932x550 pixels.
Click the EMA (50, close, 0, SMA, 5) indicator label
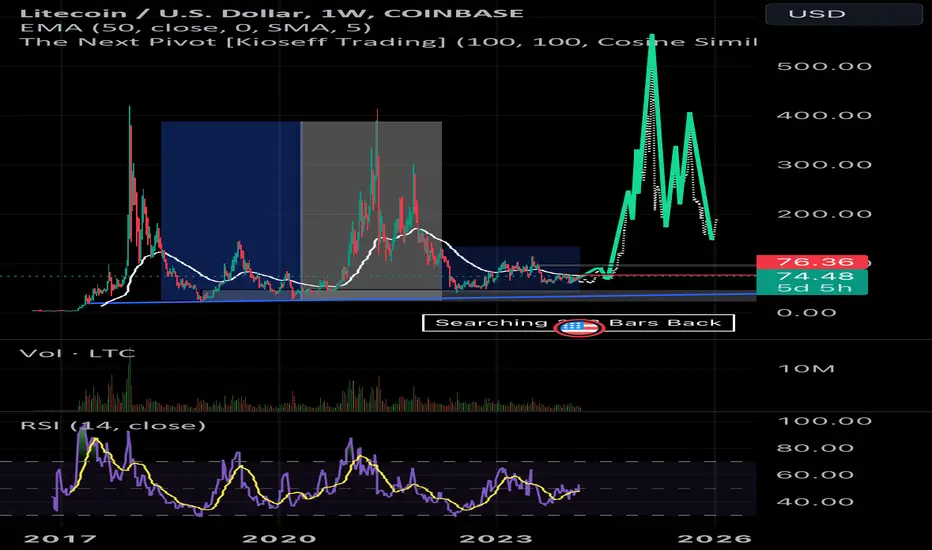pos(196,27)
